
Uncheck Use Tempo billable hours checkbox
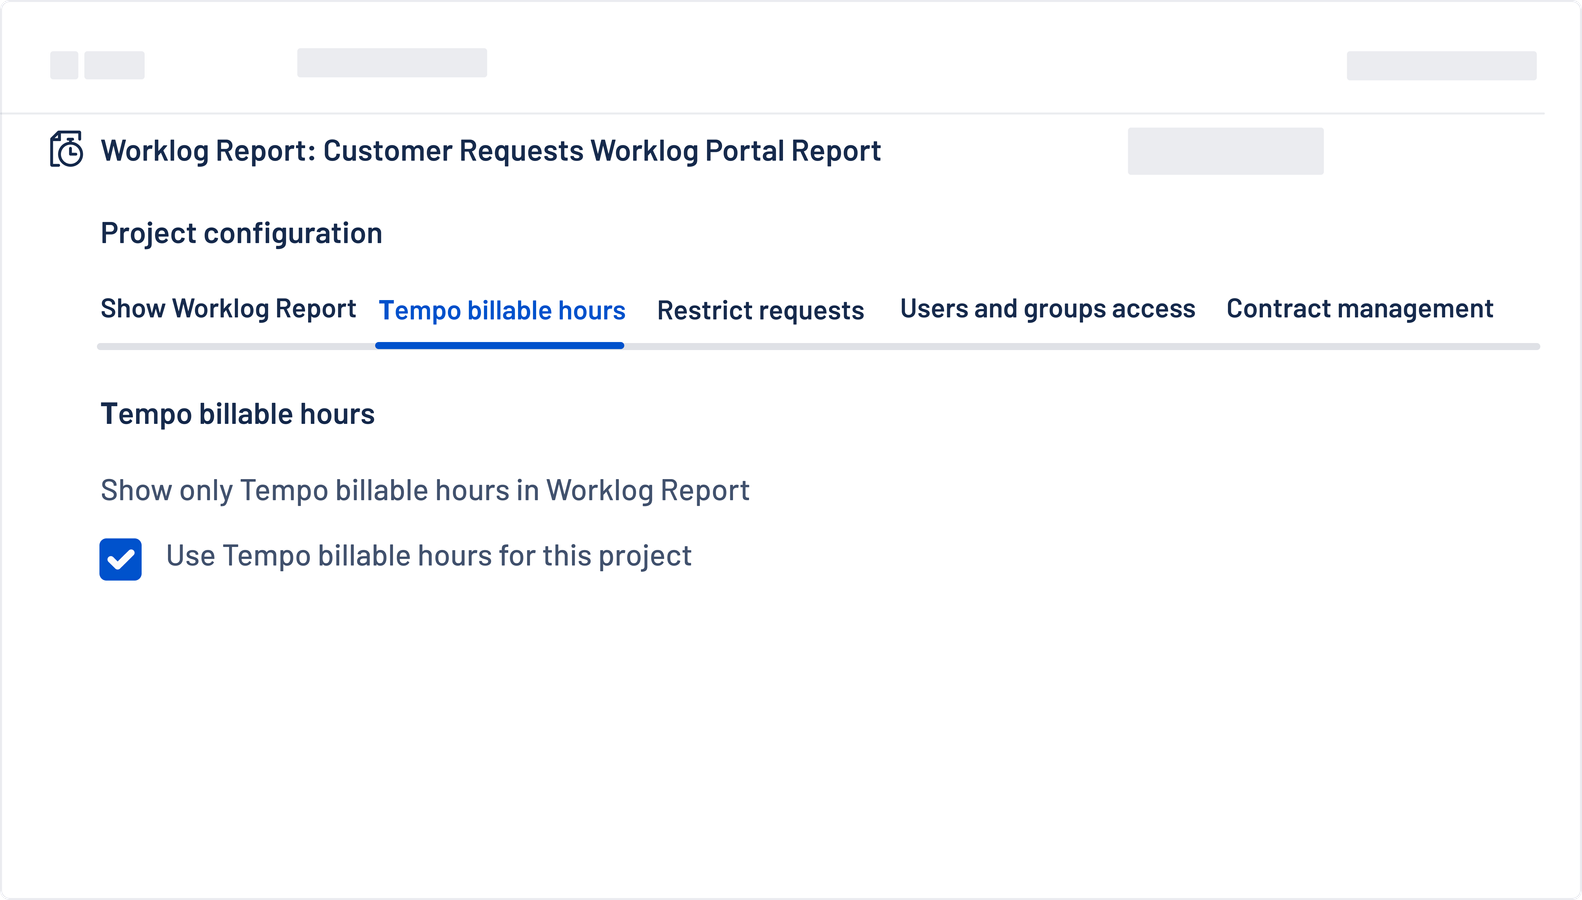pyautogui.click(x=120, y=559)
